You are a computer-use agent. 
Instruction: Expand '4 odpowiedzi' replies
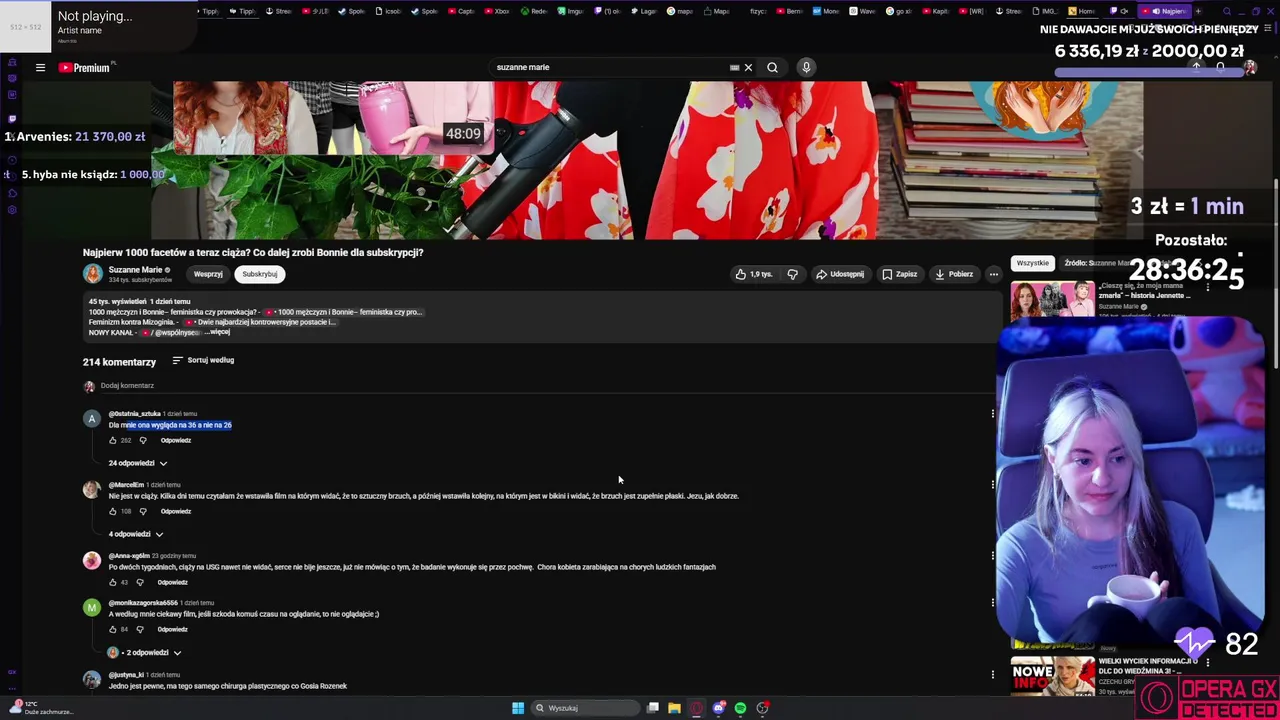[136, 534]
